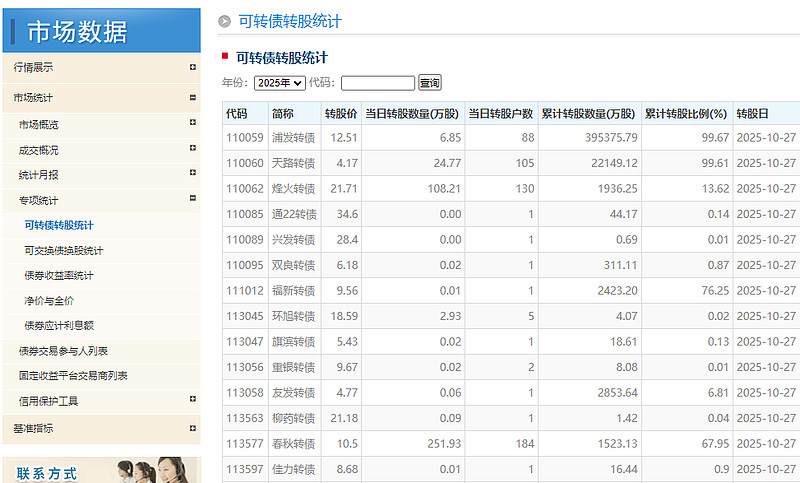Select the blue 可转债转股统计 page title
Image resolution: width=800 pixels, height=483 pixels.
coord(290,21)
